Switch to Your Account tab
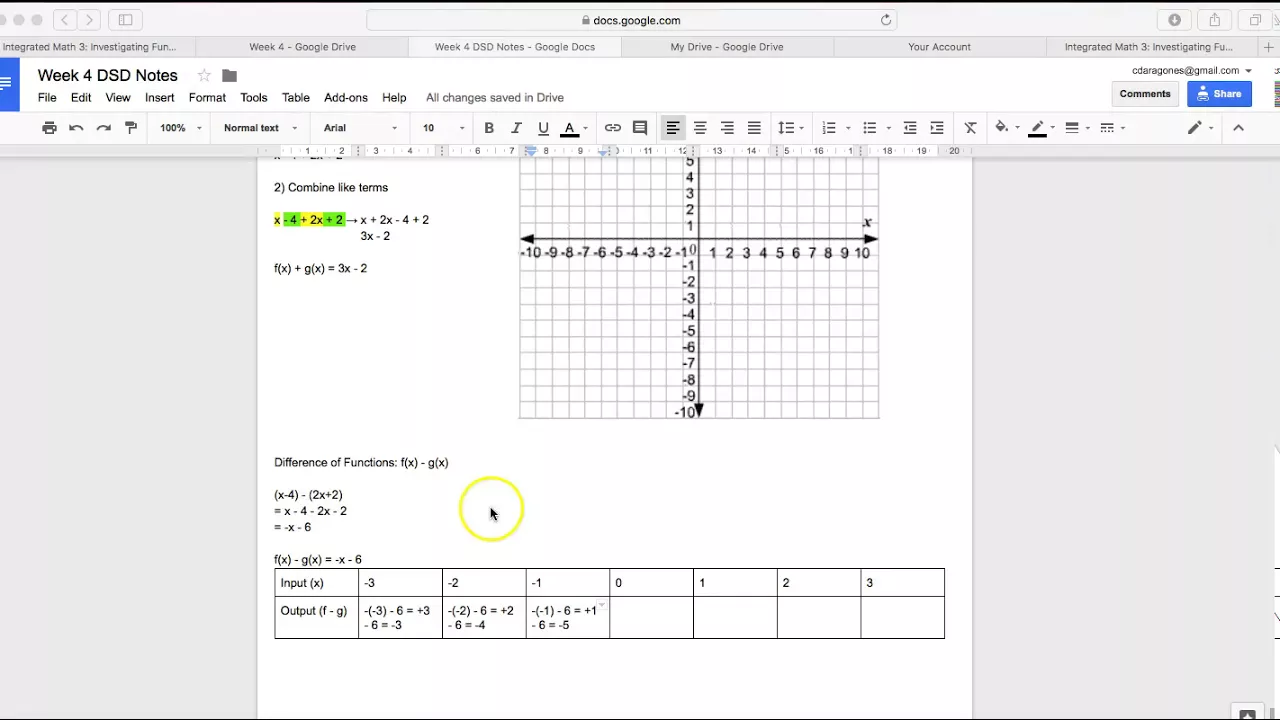 [x=939, y=47]
